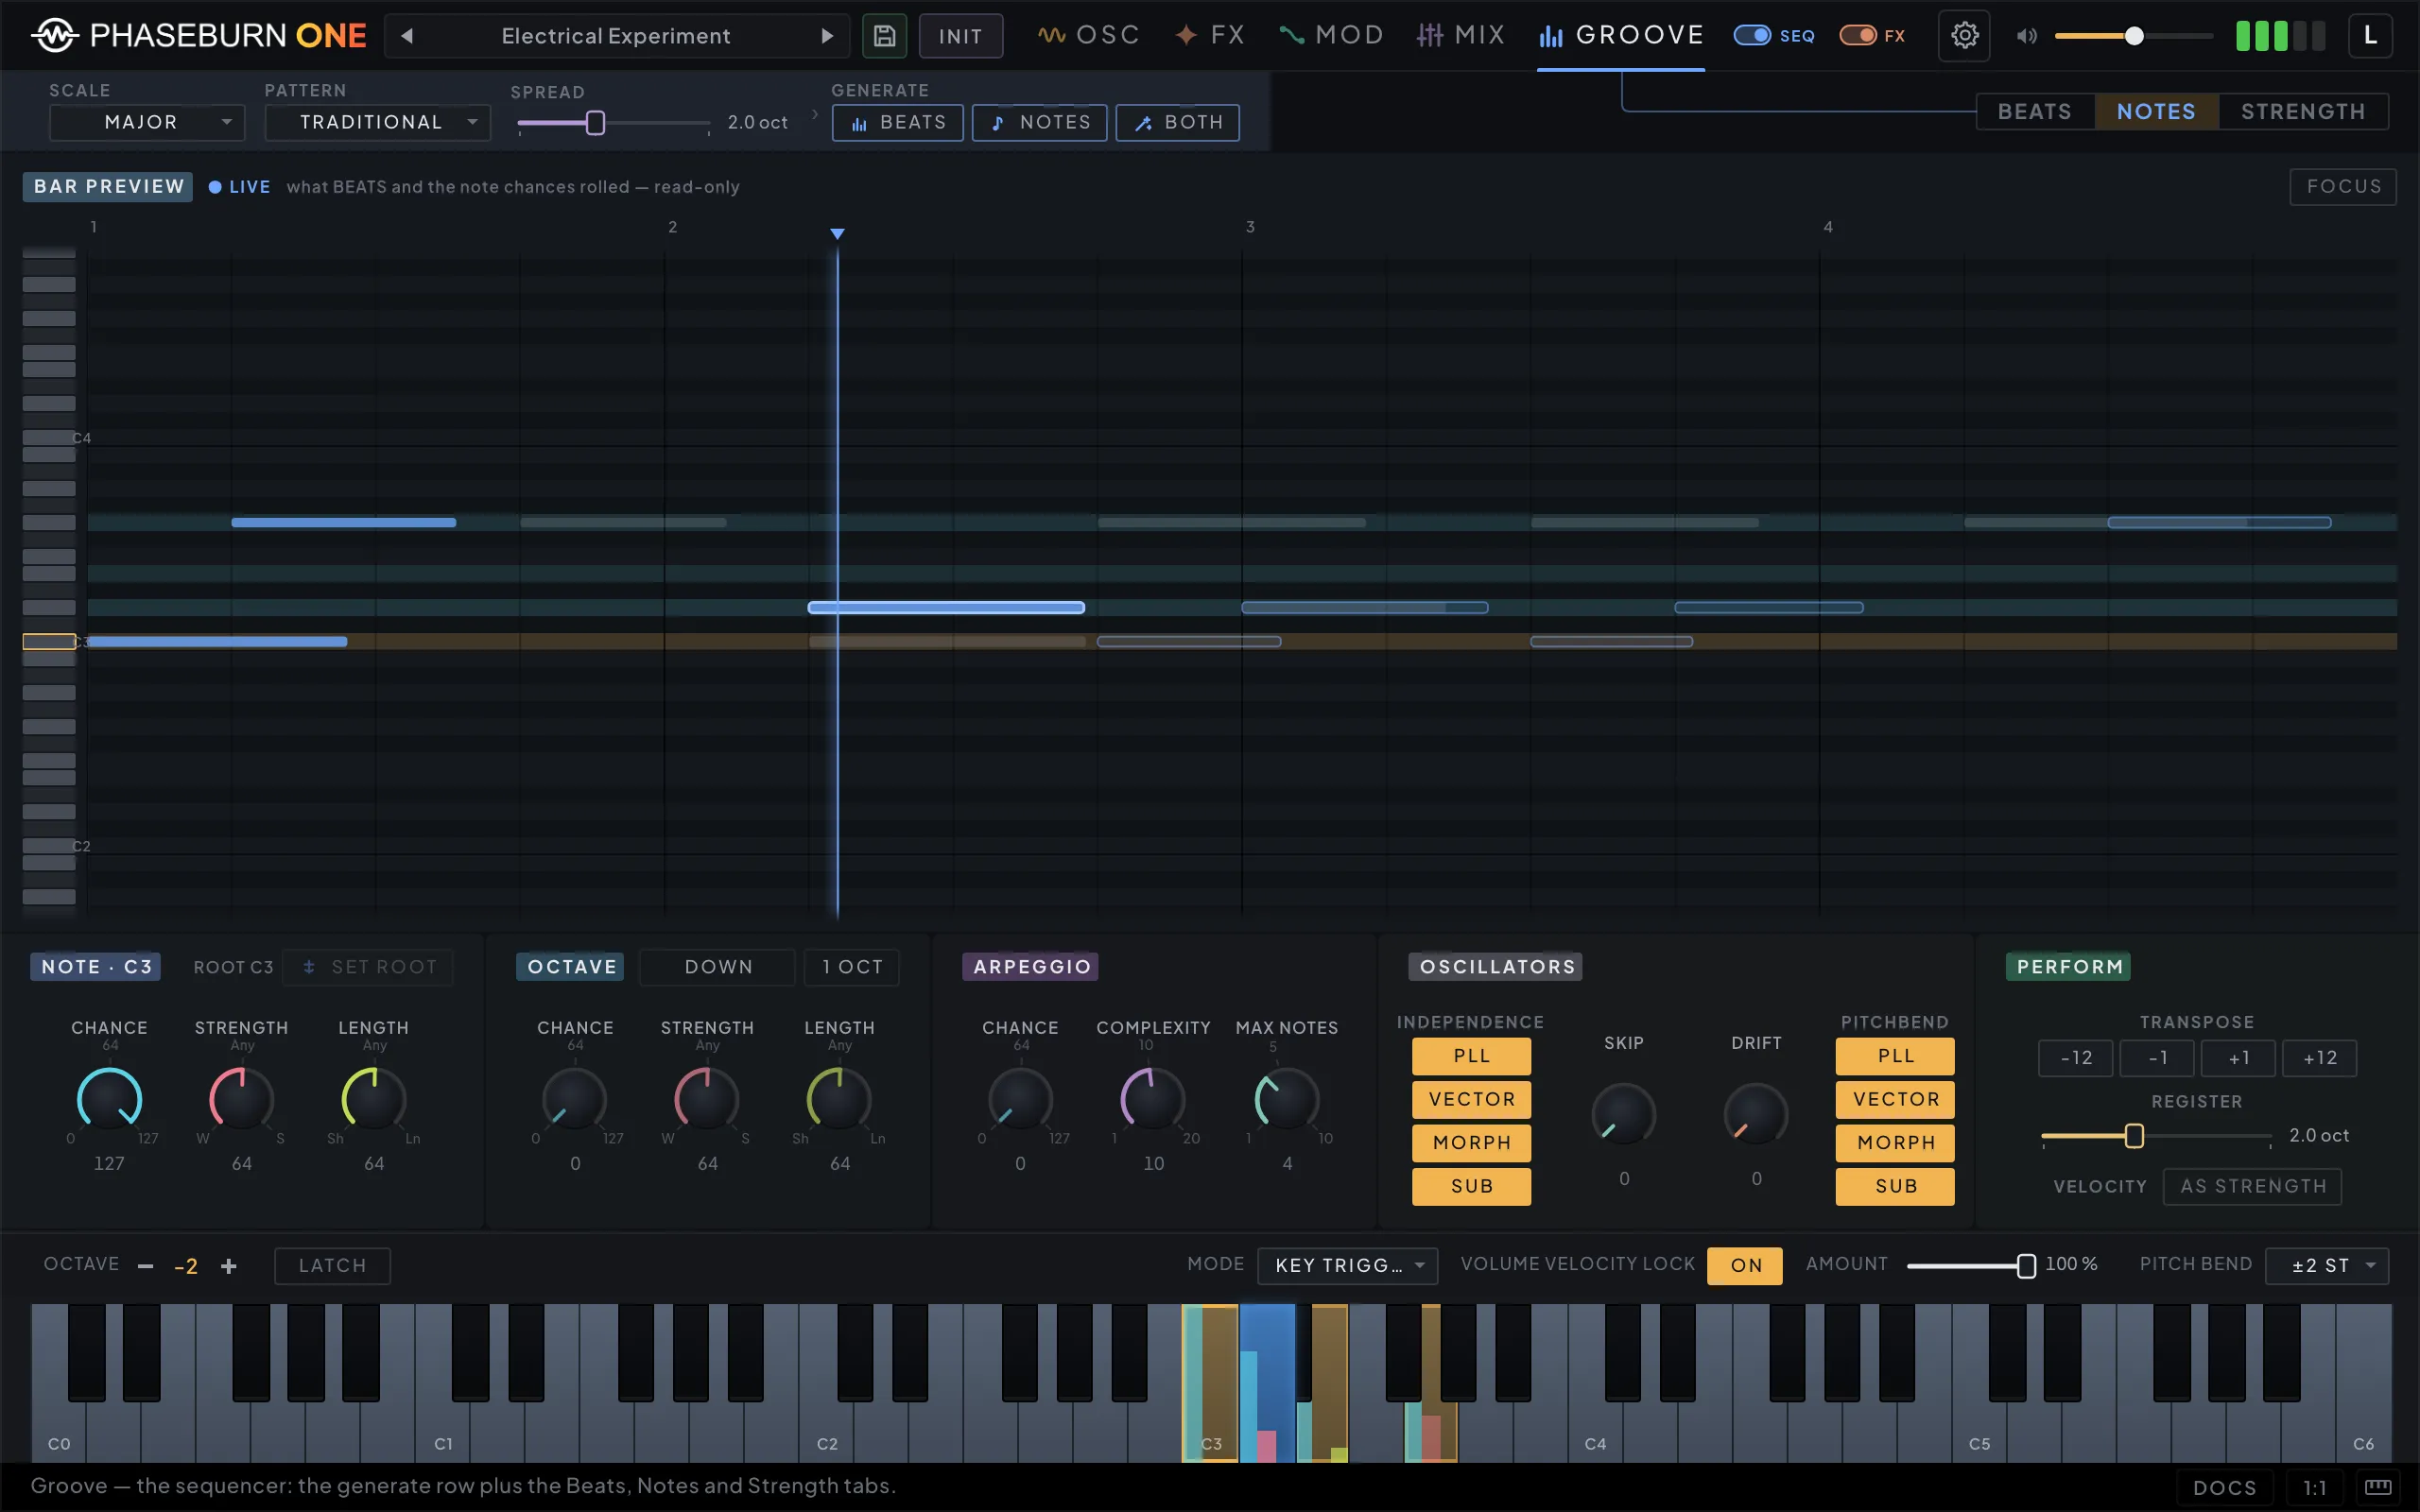
Task: Click the Oscillators Drift knob
Action: point(1756,1114)
